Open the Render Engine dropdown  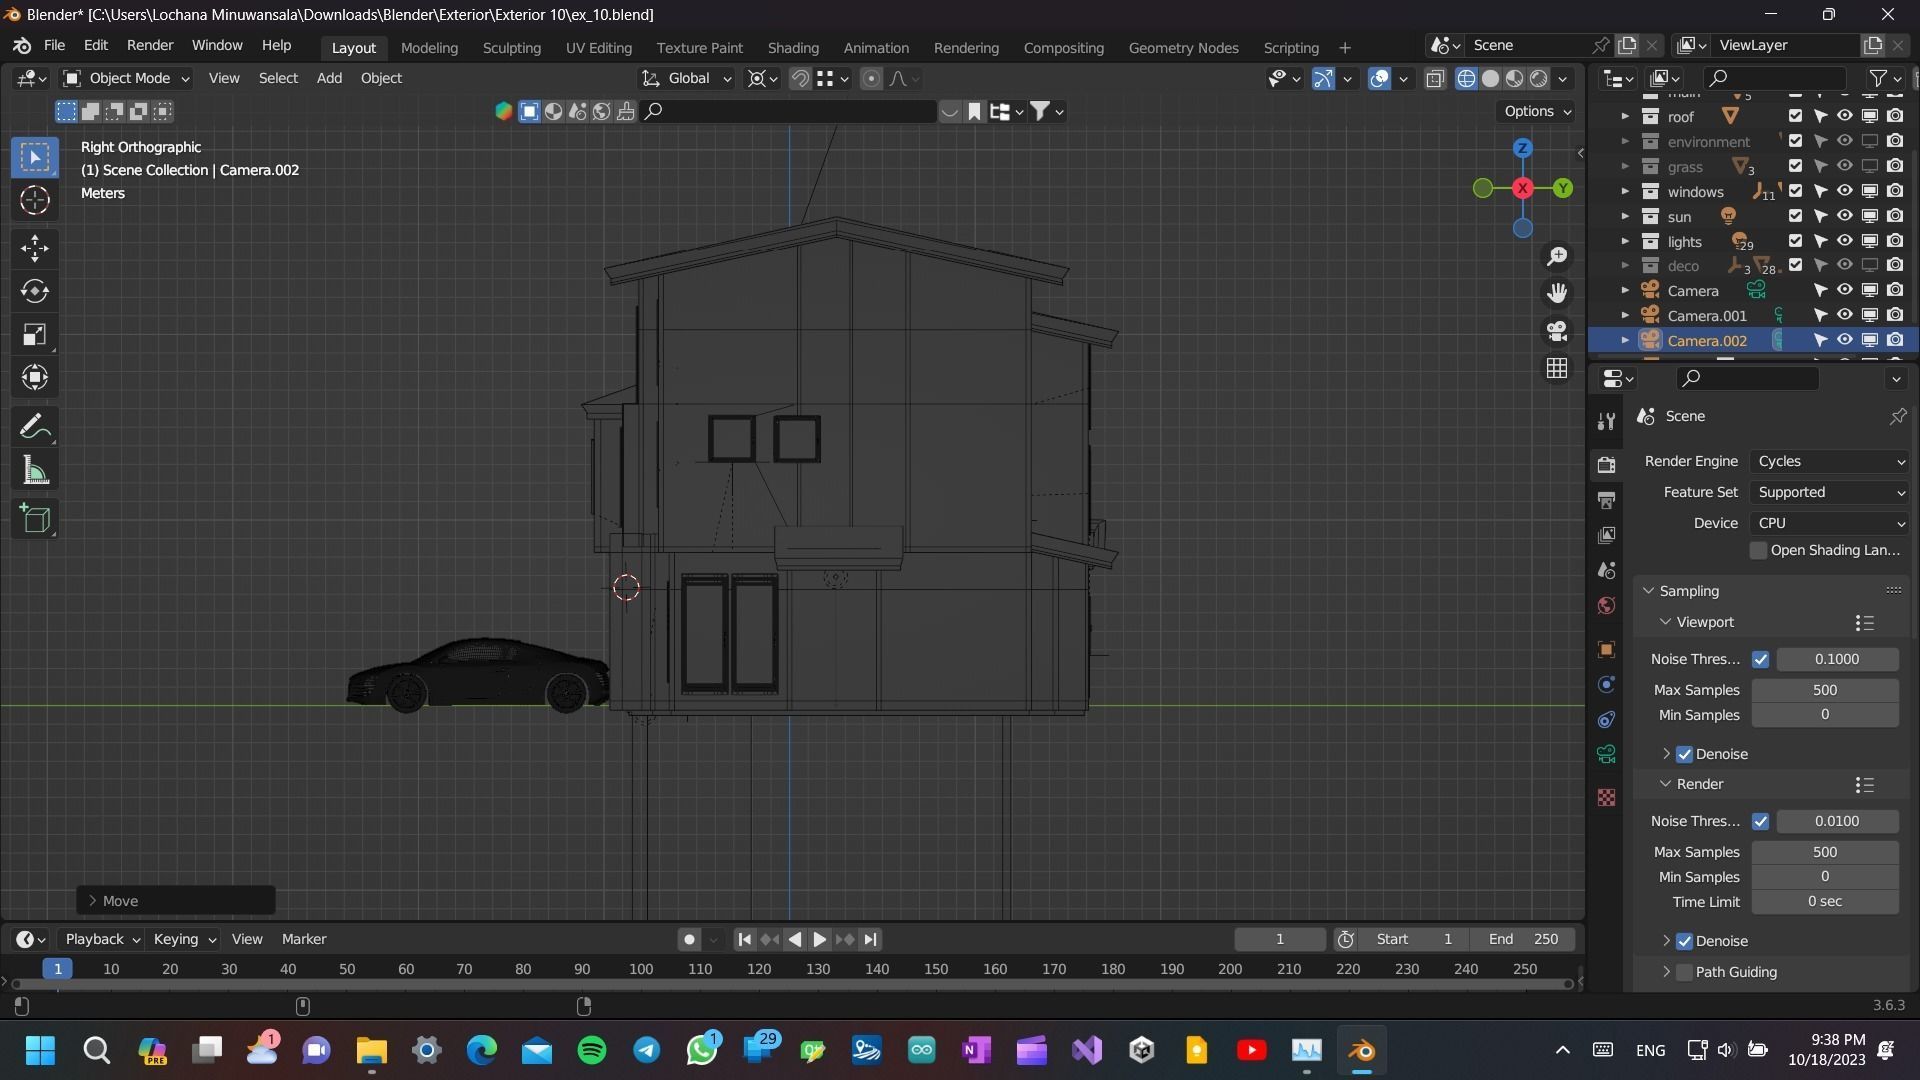[x=1830, y=461]
